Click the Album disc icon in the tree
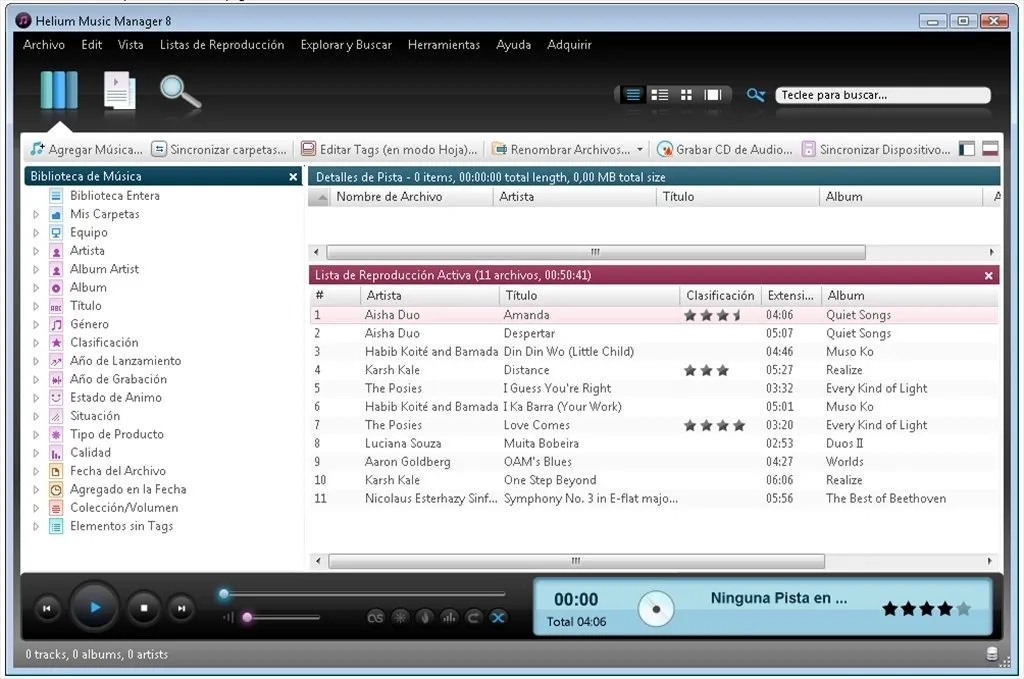The image size is (1024, 679). (x=56, y=288)
